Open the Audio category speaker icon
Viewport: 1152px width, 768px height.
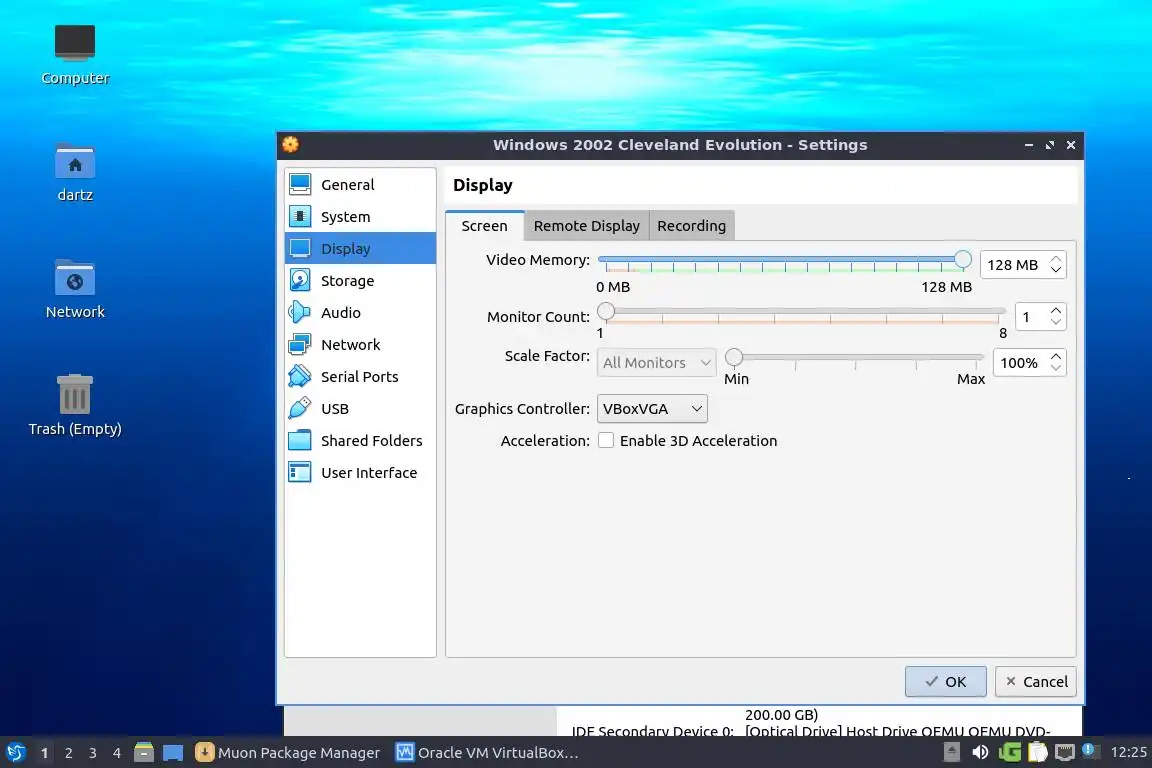[x=300, y=312]
